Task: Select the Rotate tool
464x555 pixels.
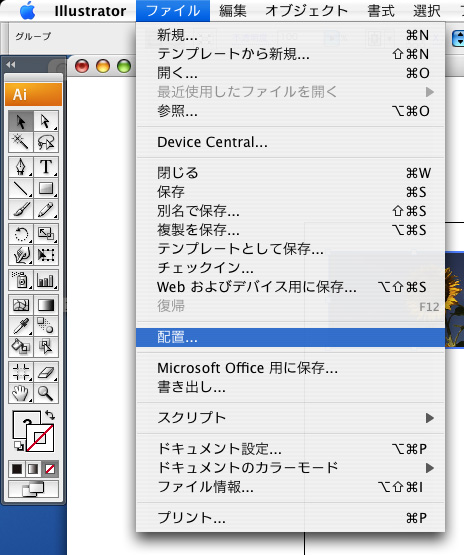Action: pyautogui.click(x=21, y=234)
